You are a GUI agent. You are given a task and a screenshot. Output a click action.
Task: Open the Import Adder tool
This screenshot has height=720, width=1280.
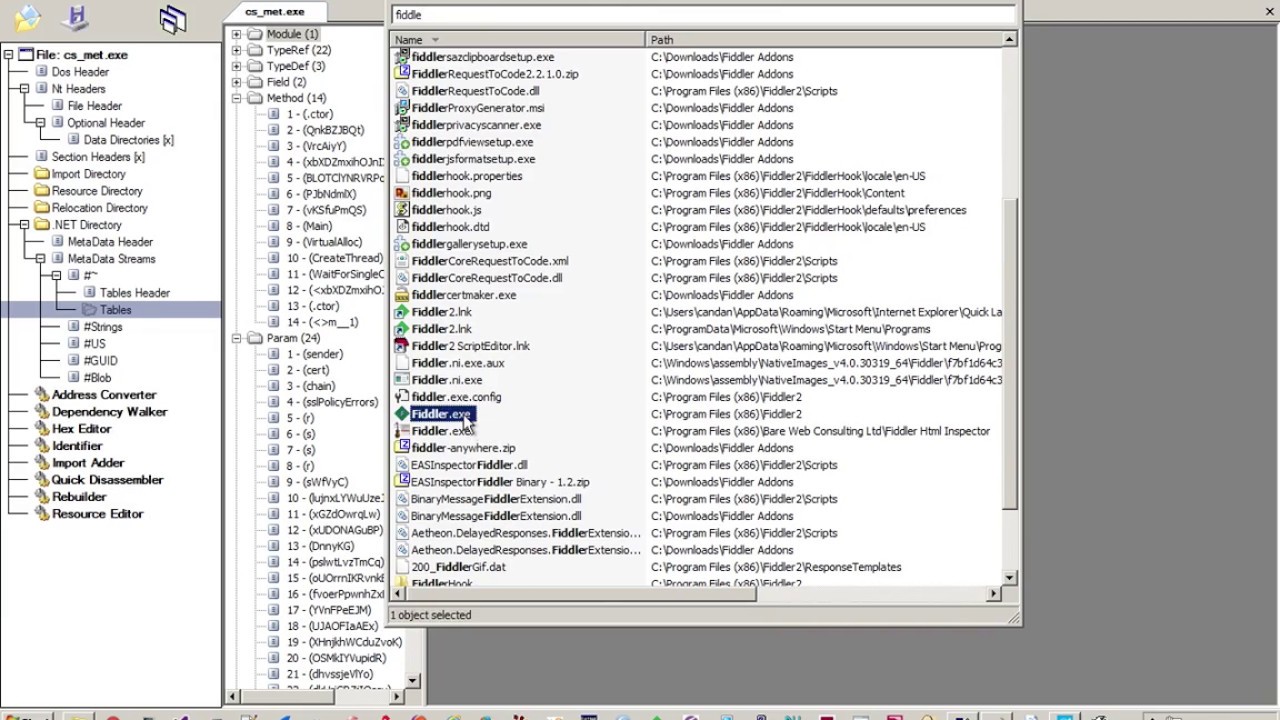pos(88,463)
